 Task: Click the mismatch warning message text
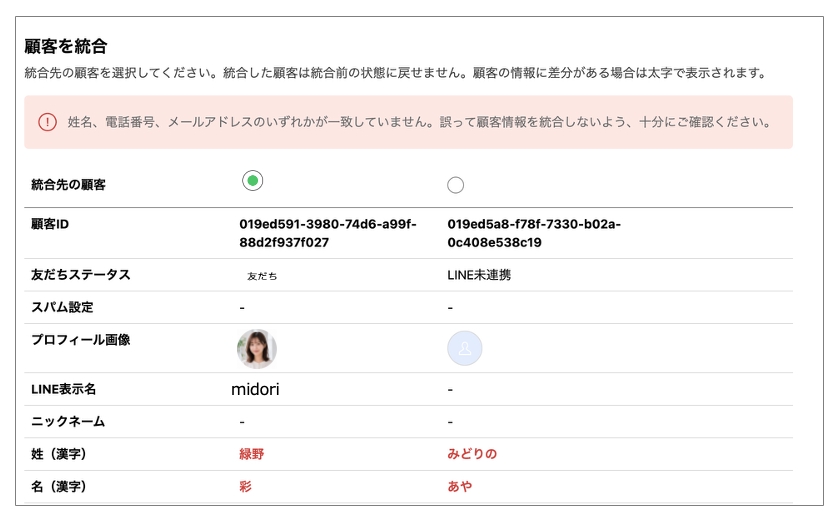coord(420,122)
